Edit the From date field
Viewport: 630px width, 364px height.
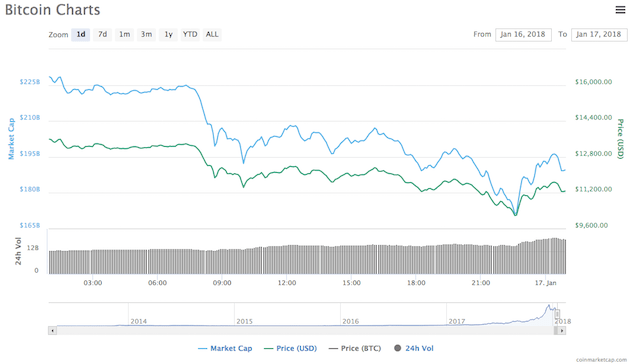[523, 35]
